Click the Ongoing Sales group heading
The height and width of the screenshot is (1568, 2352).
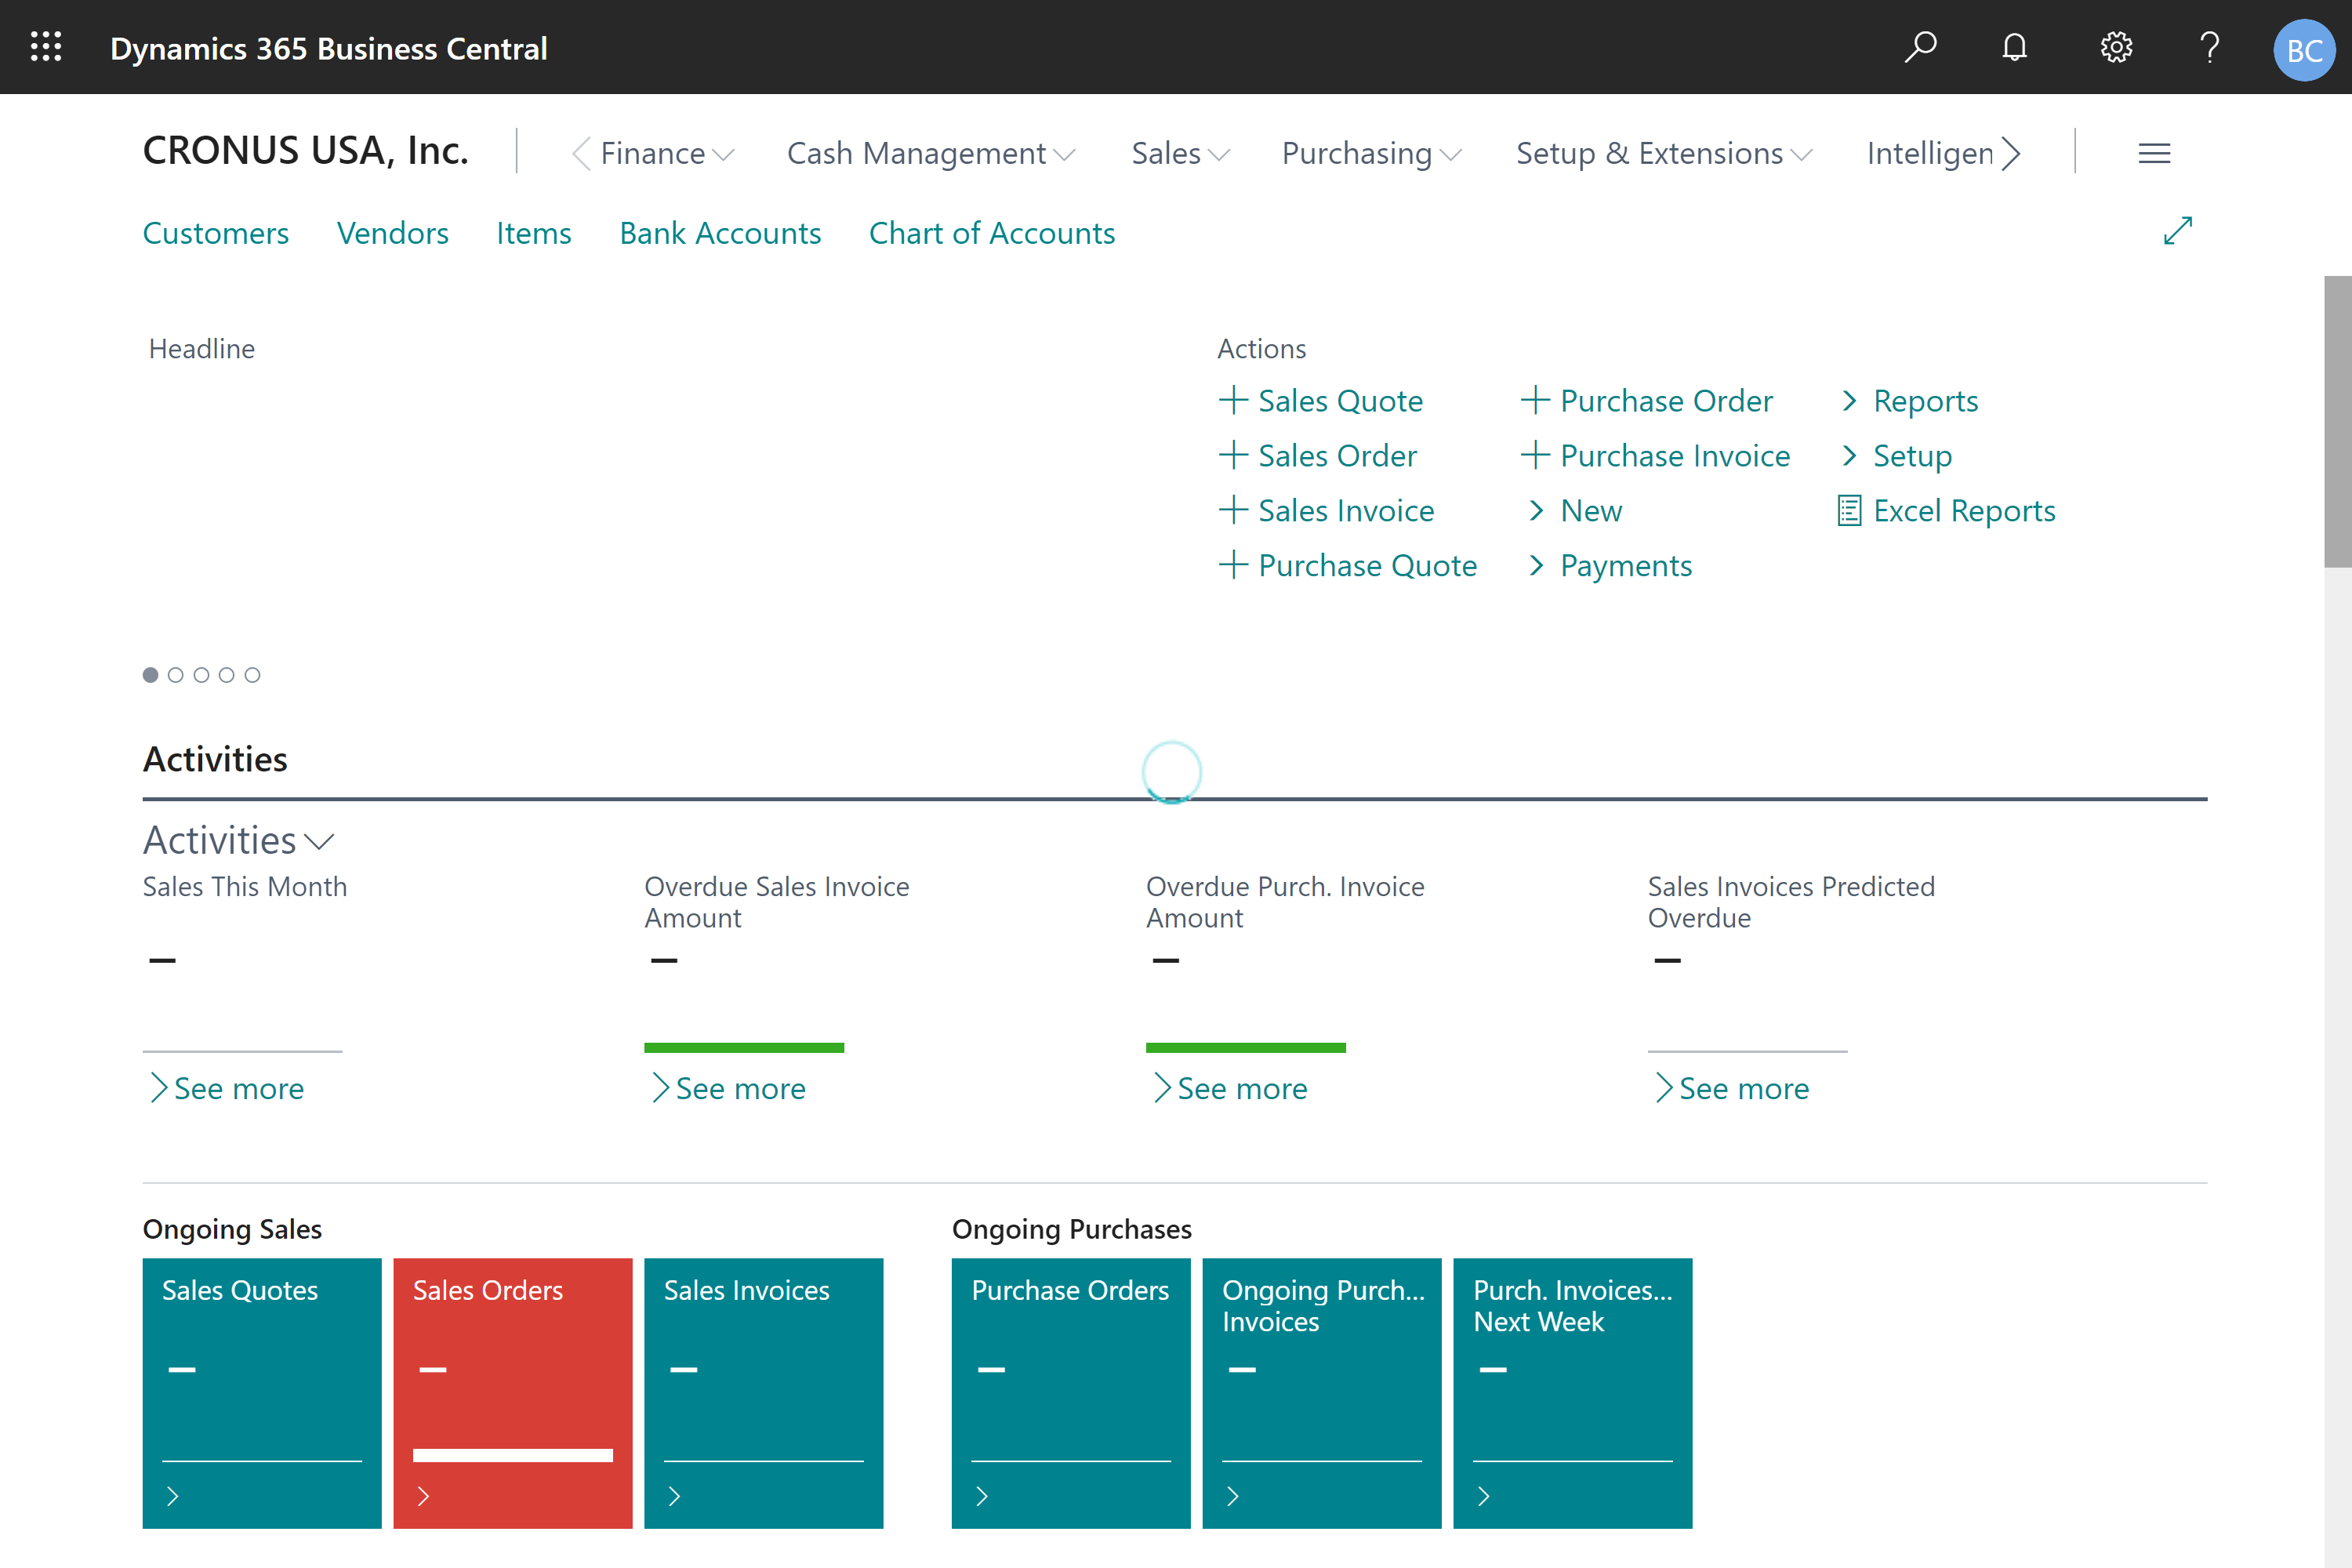click(x=232, y=1229)
